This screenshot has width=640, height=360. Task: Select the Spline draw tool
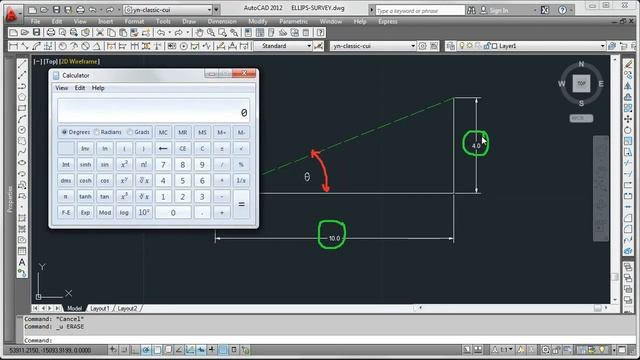22,152
